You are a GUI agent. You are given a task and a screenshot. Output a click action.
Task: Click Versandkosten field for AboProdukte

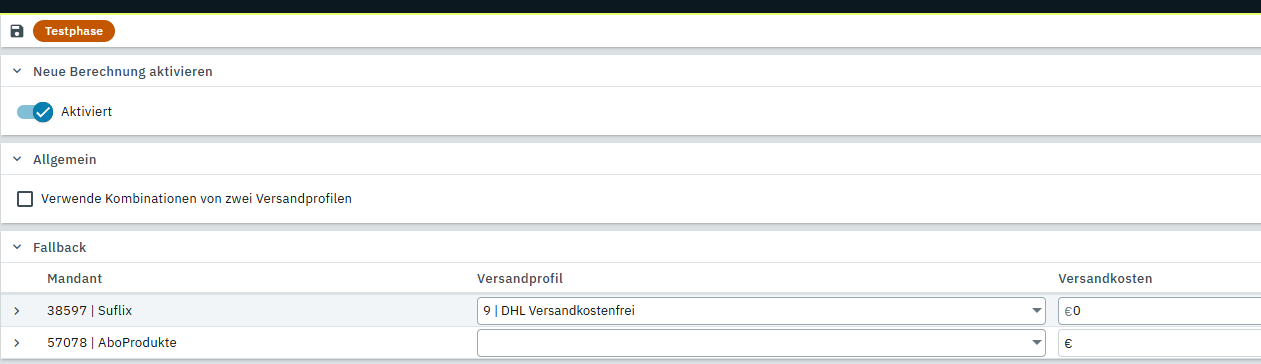1159,343
